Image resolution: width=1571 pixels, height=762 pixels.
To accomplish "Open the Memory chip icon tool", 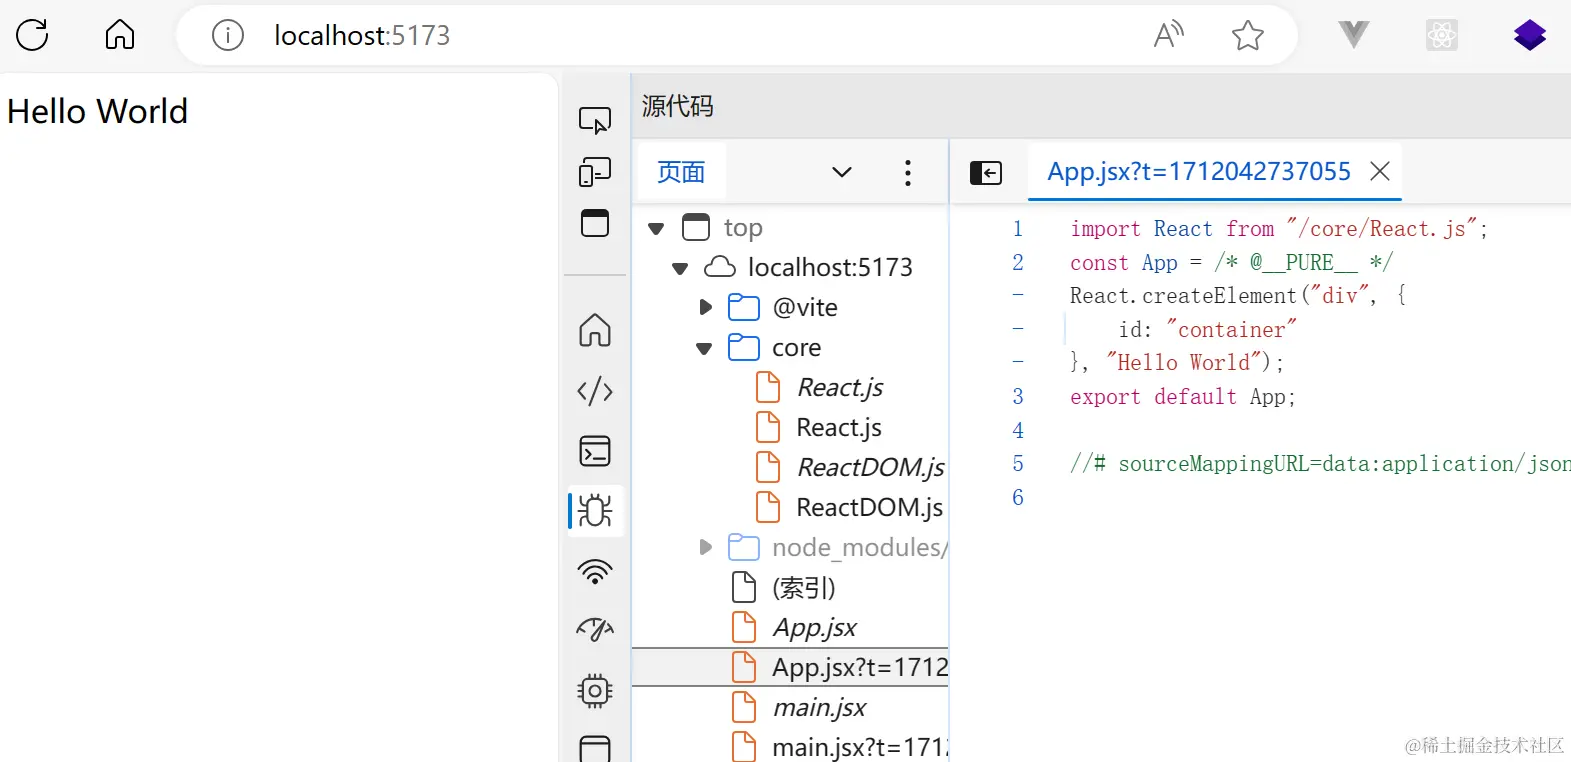I will pyautogui.click(x=595, y=691).
